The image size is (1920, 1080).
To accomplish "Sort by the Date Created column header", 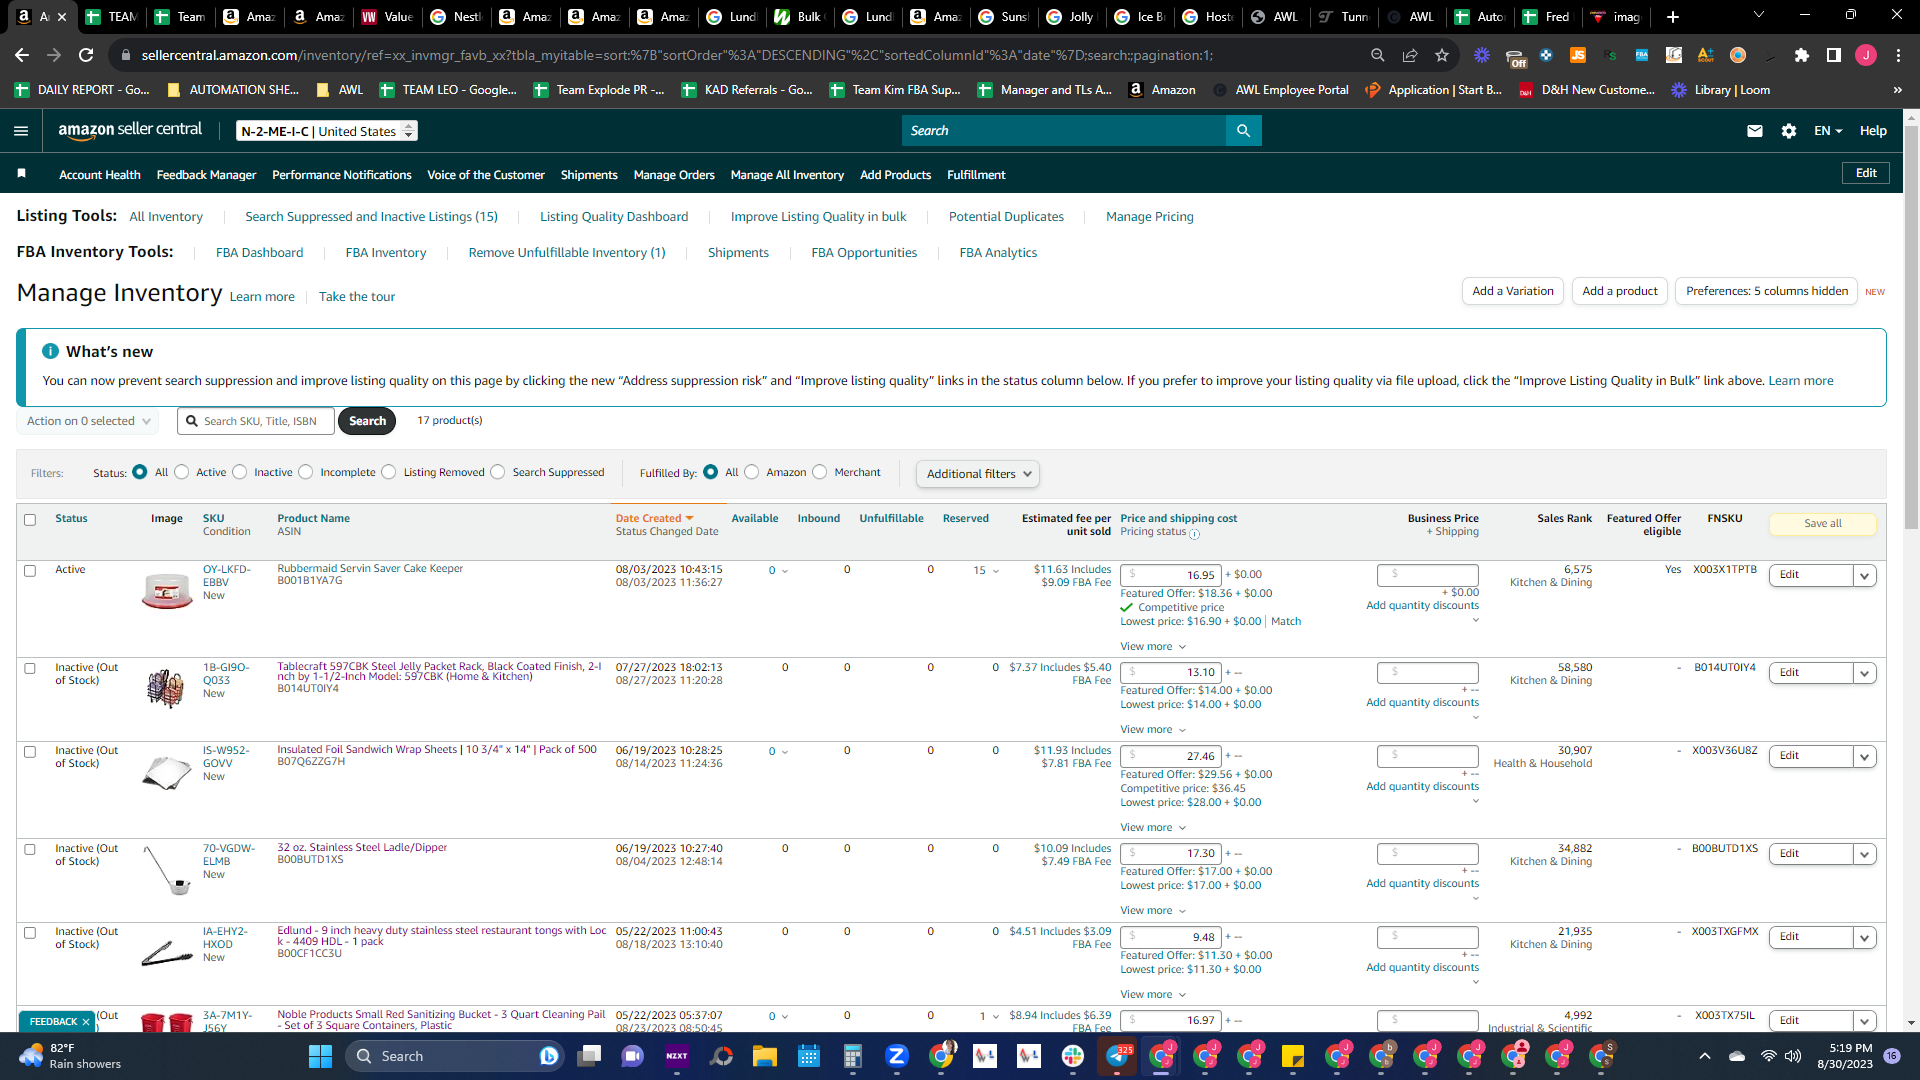I will pos(654,518).
